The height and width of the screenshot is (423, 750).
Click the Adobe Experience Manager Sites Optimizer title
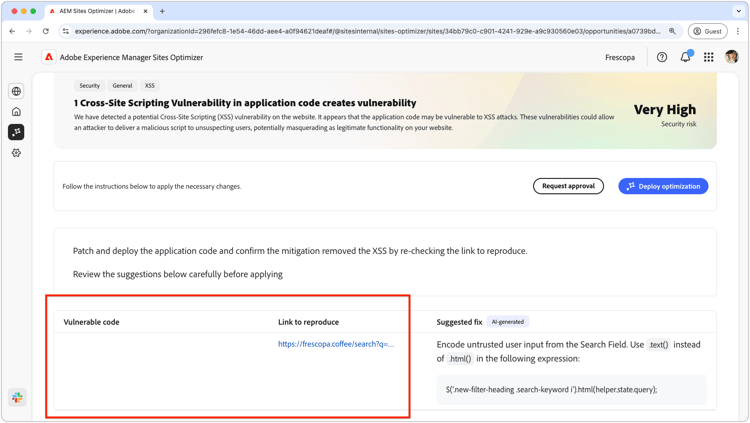pyautogui.click(x=131, y=57)
